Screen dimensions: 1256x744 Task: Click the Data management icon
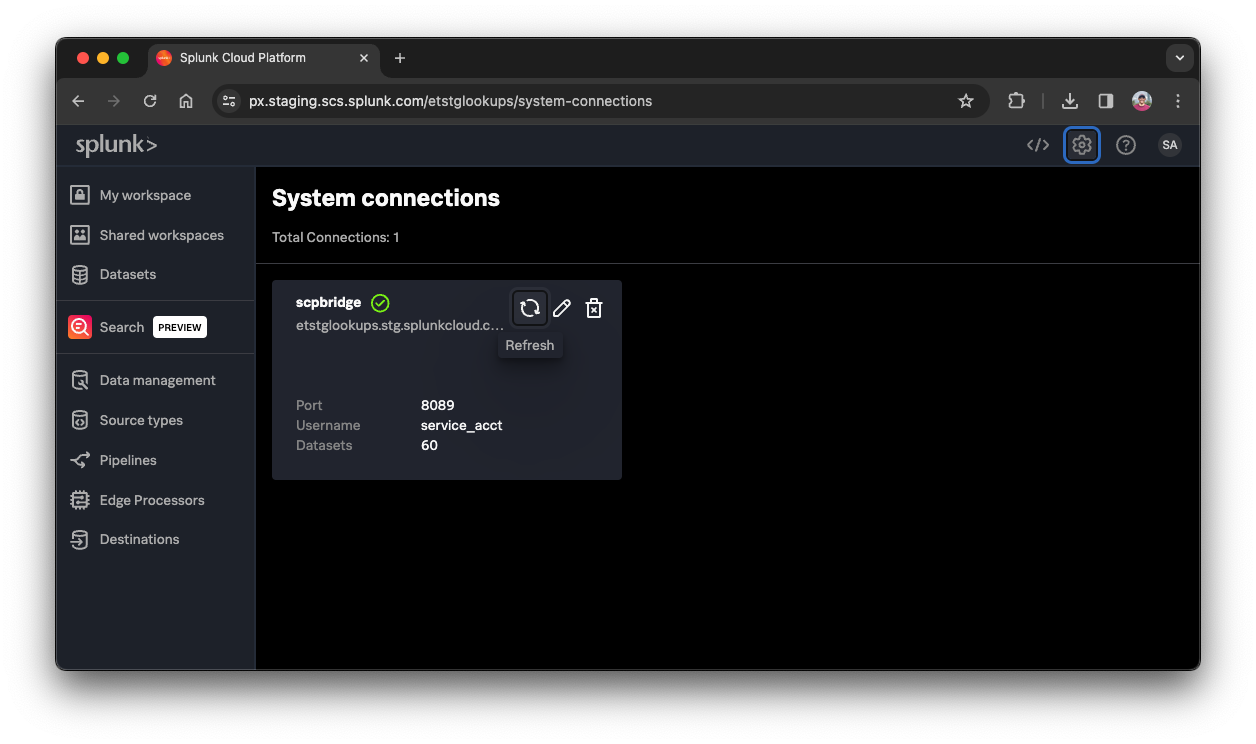(80, 380)
